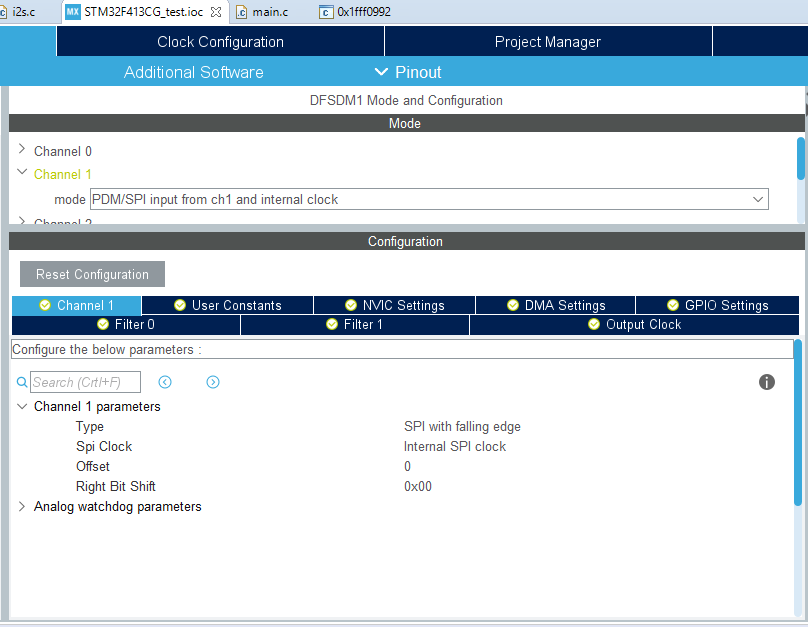The height and width of the screenshot is (627, 808).
Task: Open the Pinout chevron dropdown
Action: coord(381,72)
